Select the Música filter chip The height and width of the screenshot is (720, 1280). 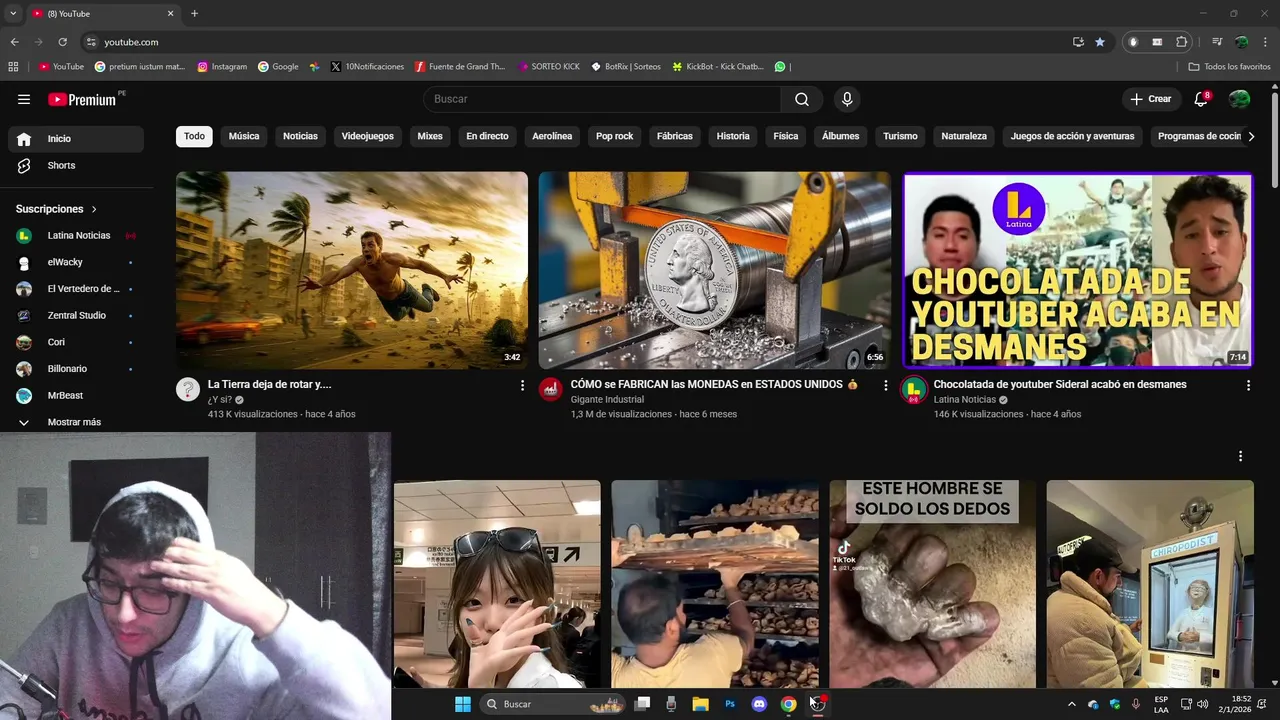click(x=244, y=136)
